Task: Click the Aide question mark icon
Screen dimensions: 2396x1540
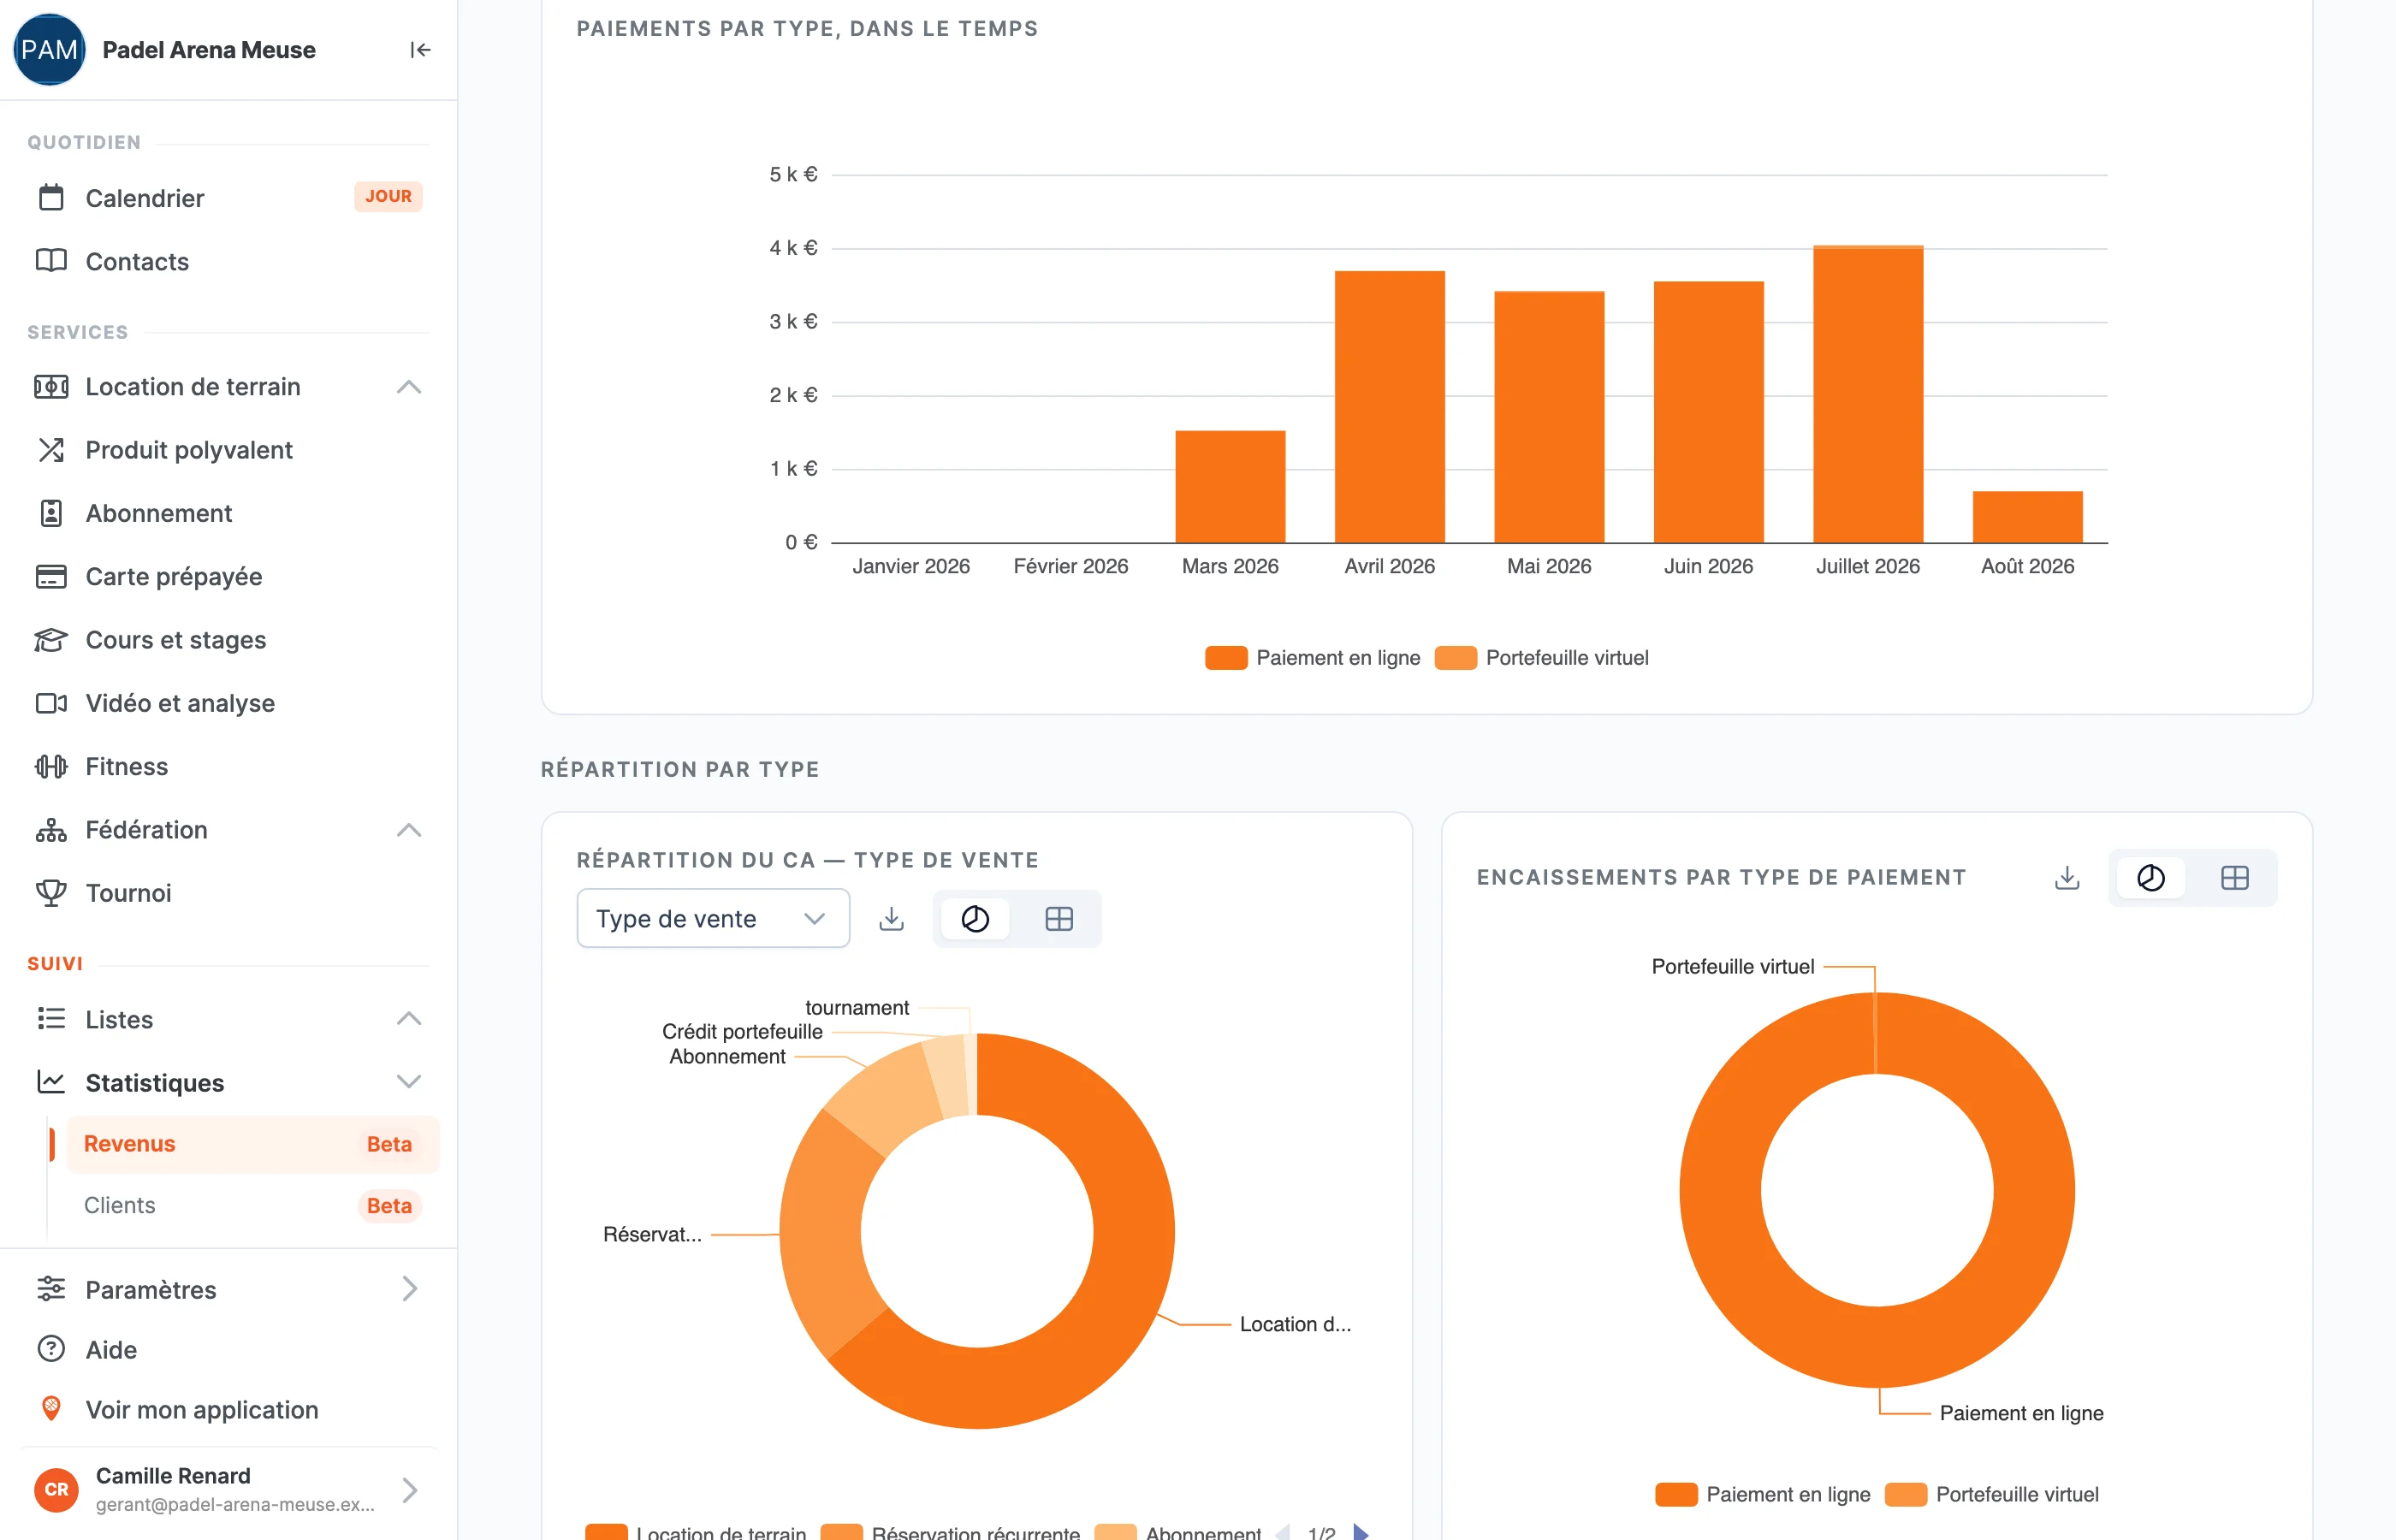Action: 51,1349
